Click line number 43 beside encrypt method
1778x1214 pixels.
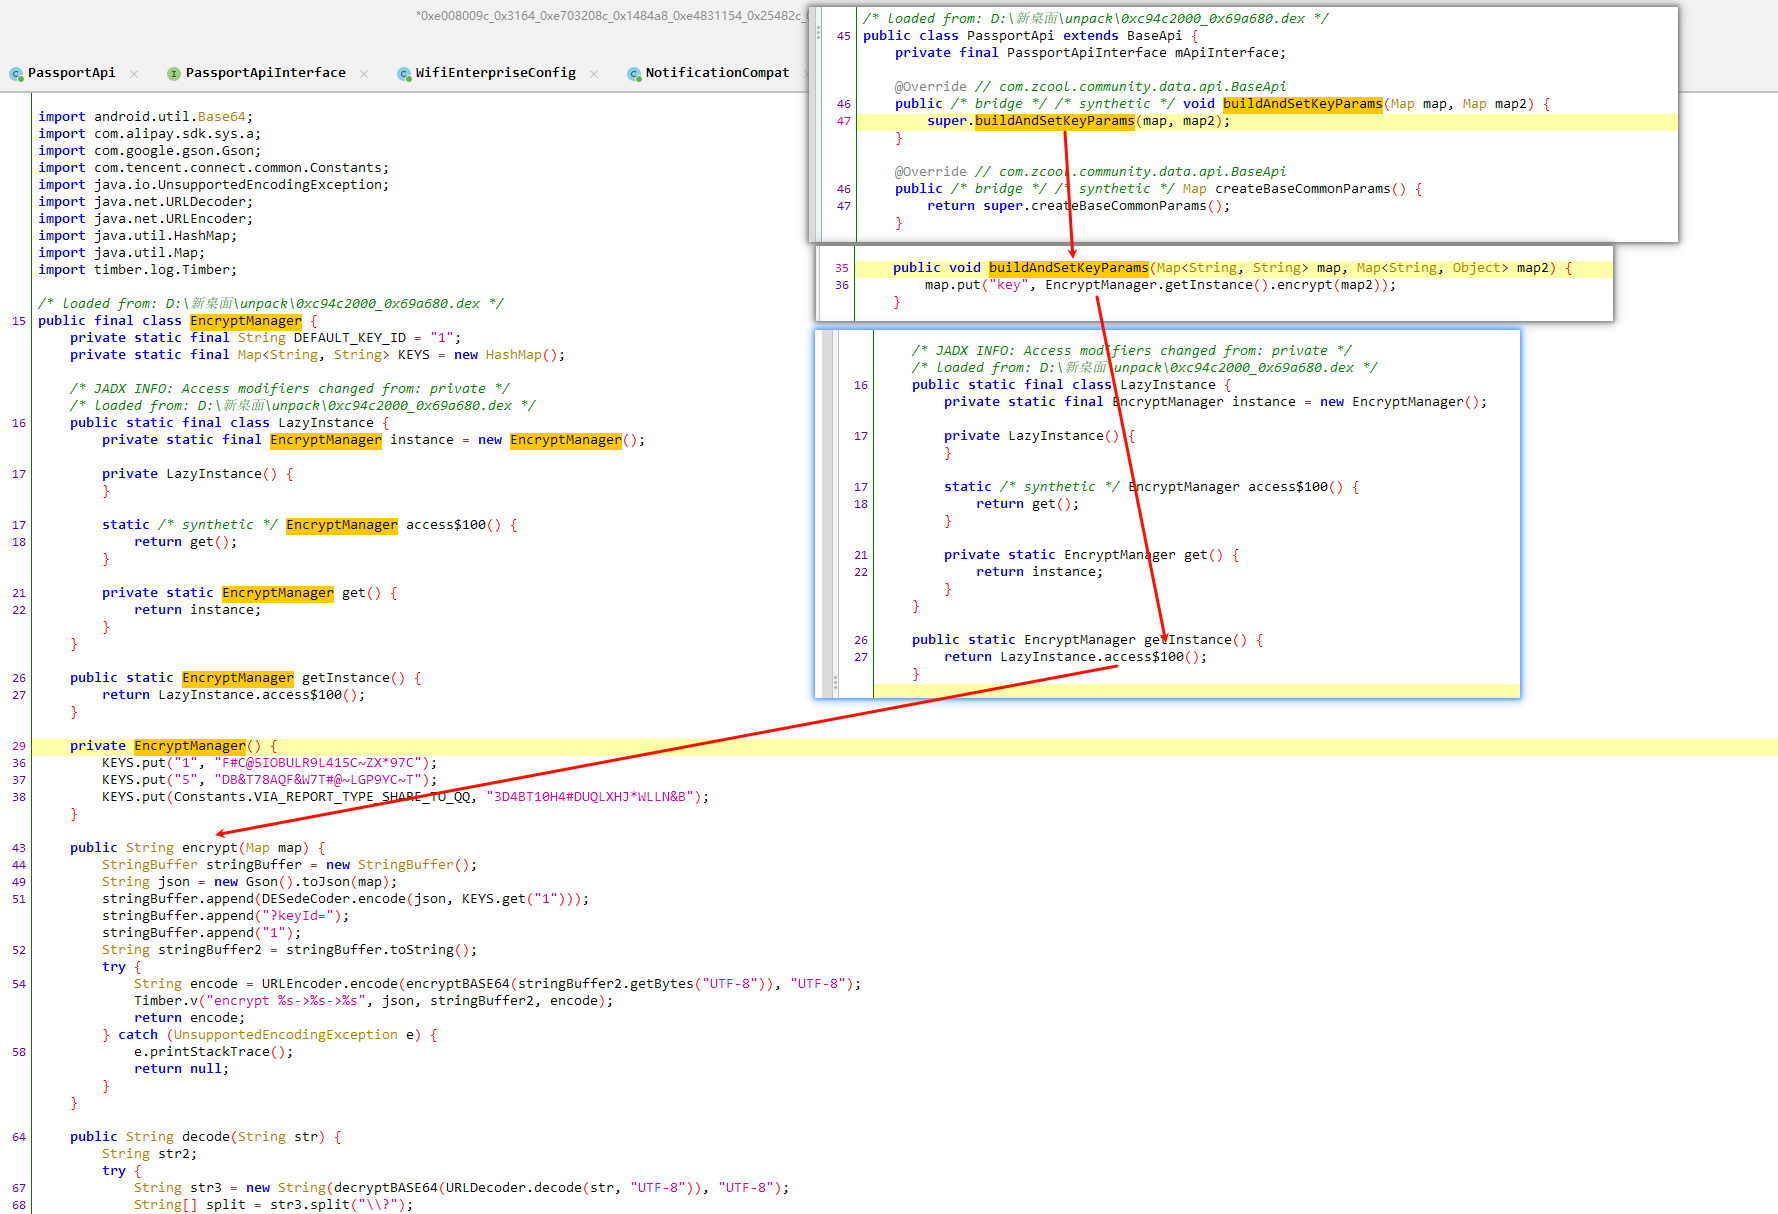pos(19,848)
